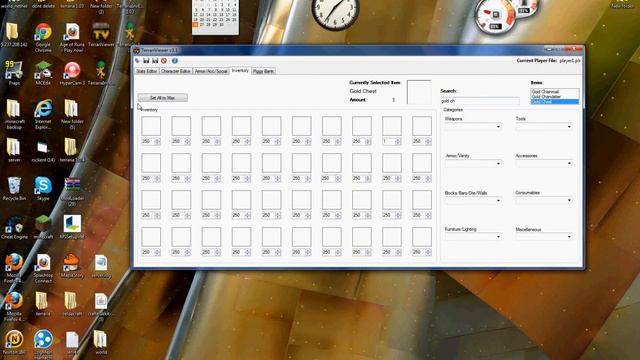
Task: Click the last inventory slot in top row
Action: (x=422, y=126)
